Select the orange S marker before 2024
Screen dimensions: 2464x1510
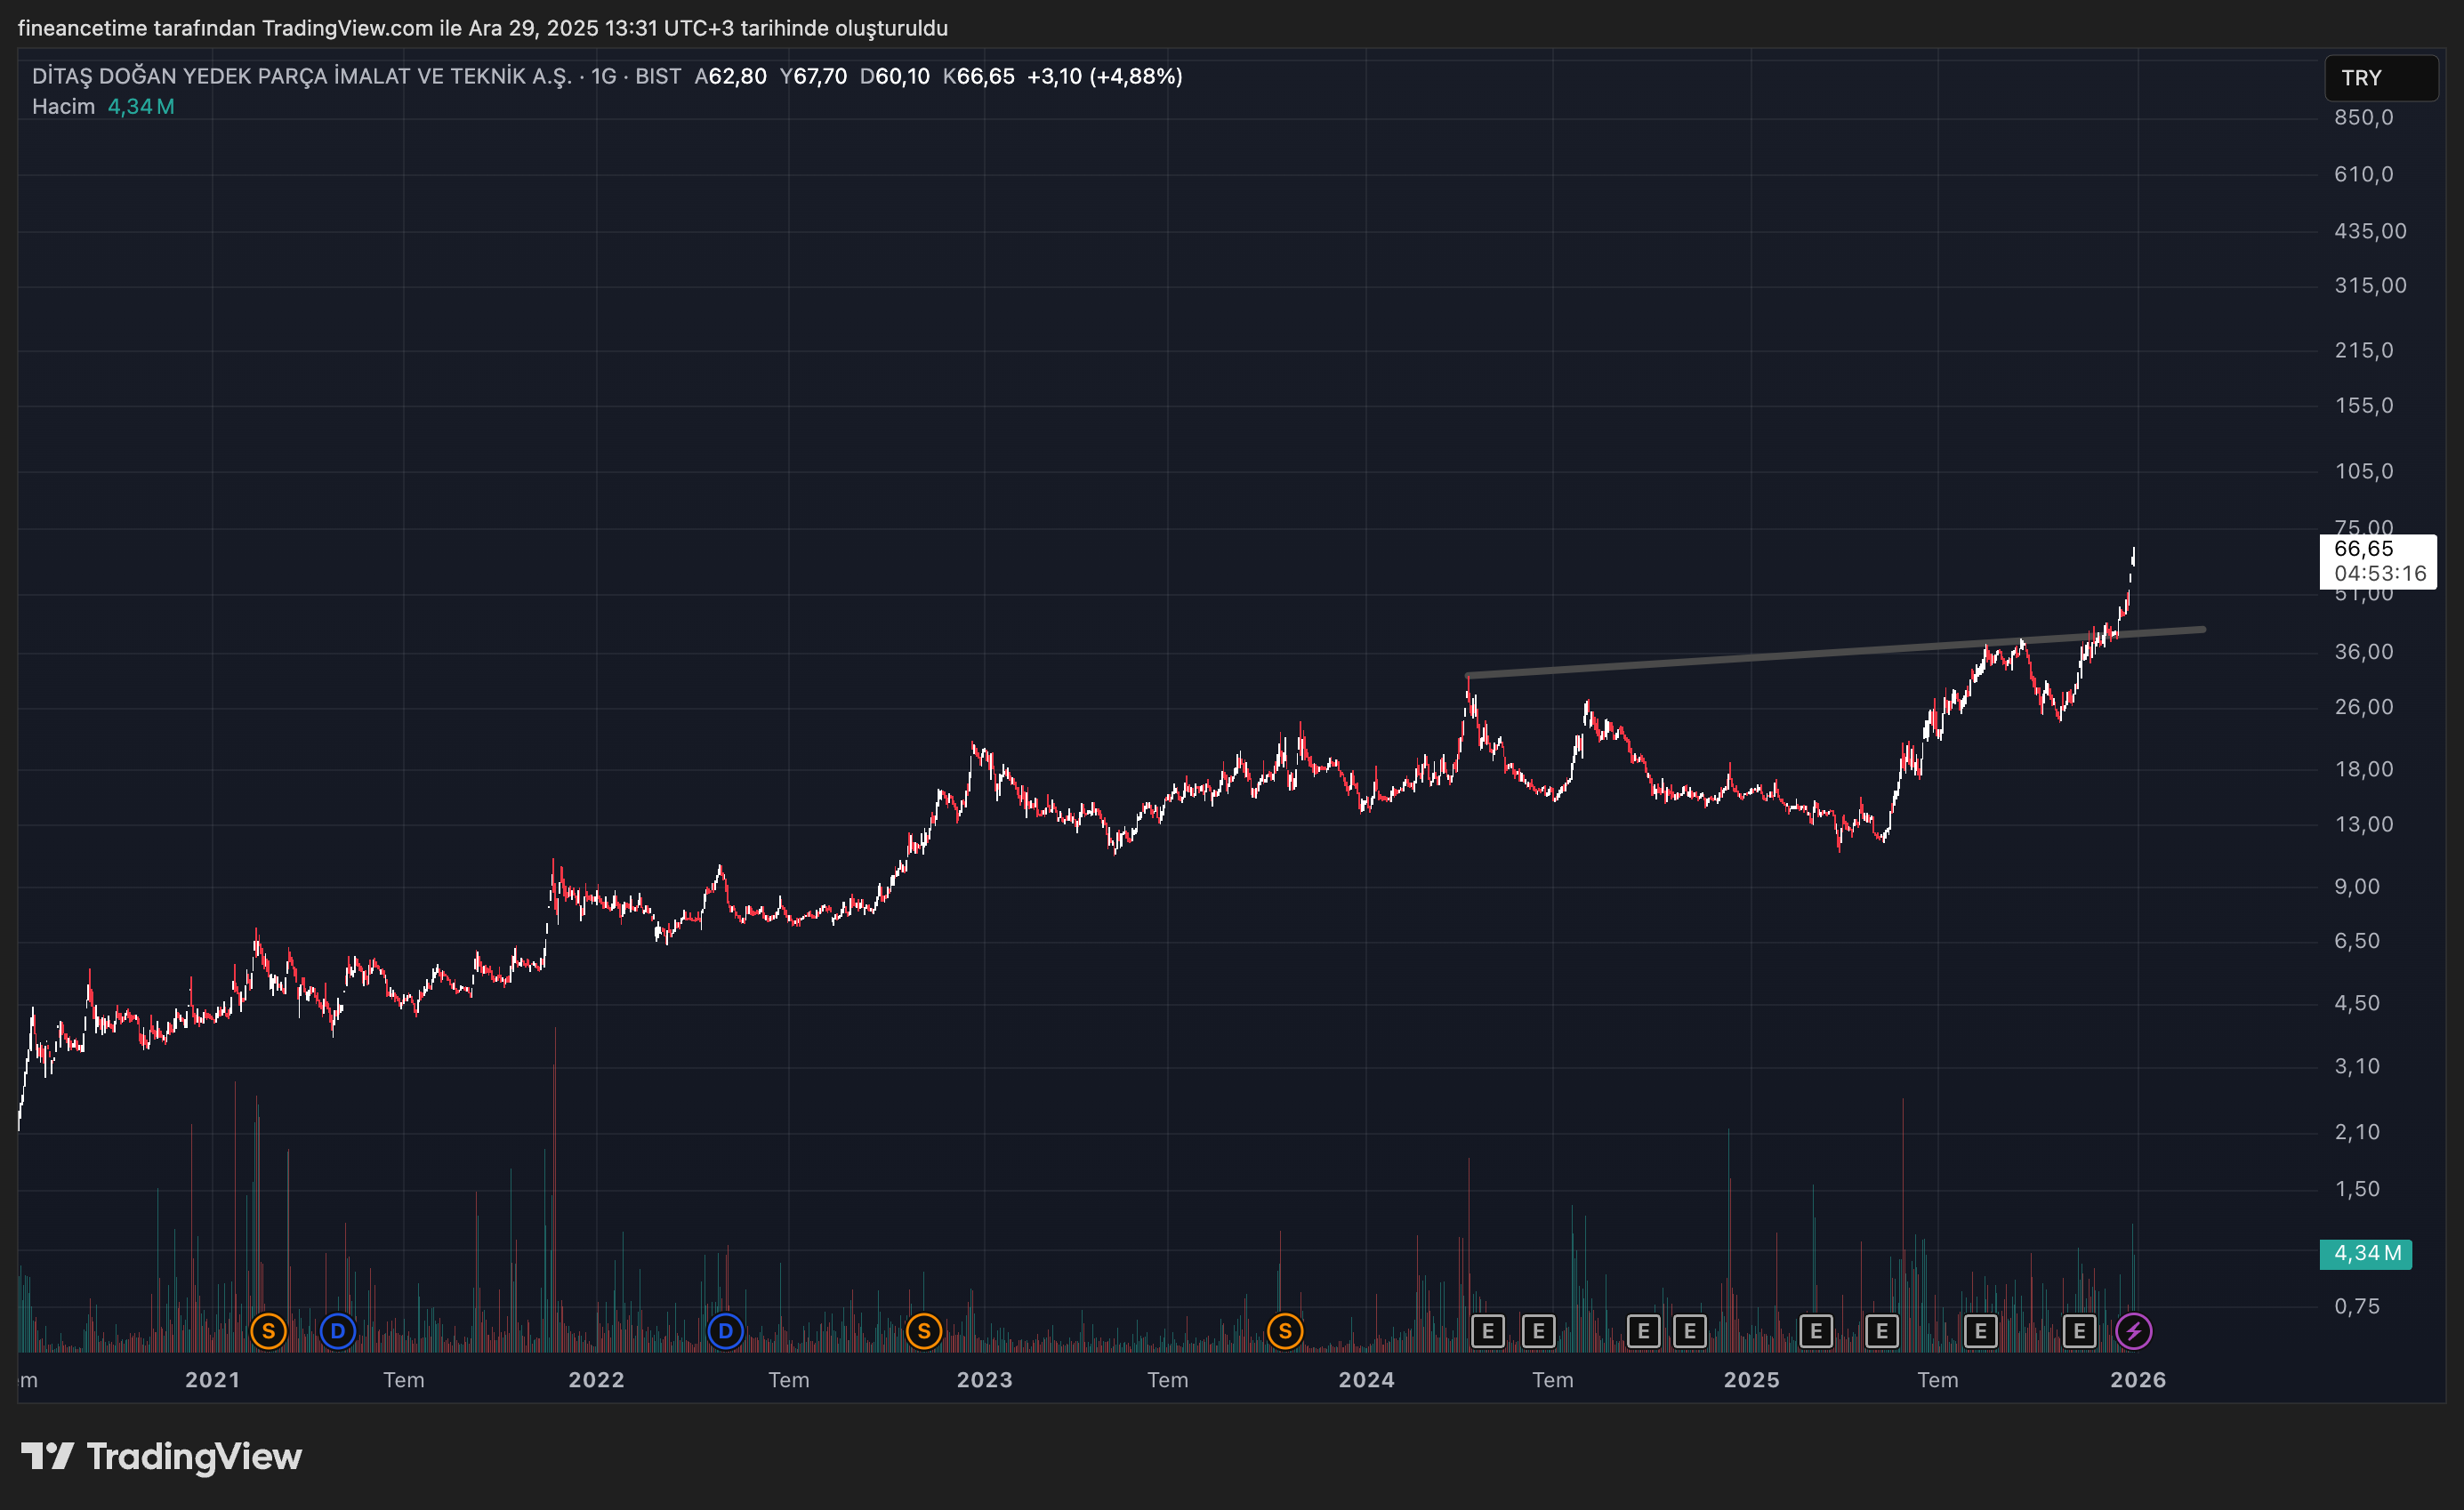(x=1285, y=1331)
